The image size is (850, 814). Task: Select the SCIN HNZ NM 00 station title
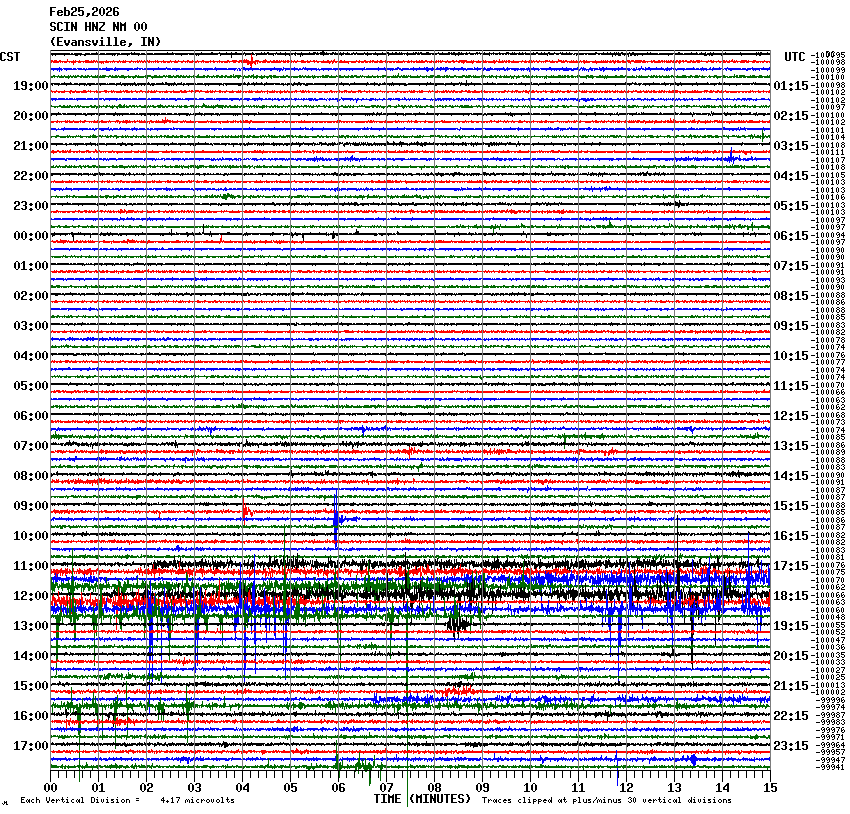[x=98, y=27]
